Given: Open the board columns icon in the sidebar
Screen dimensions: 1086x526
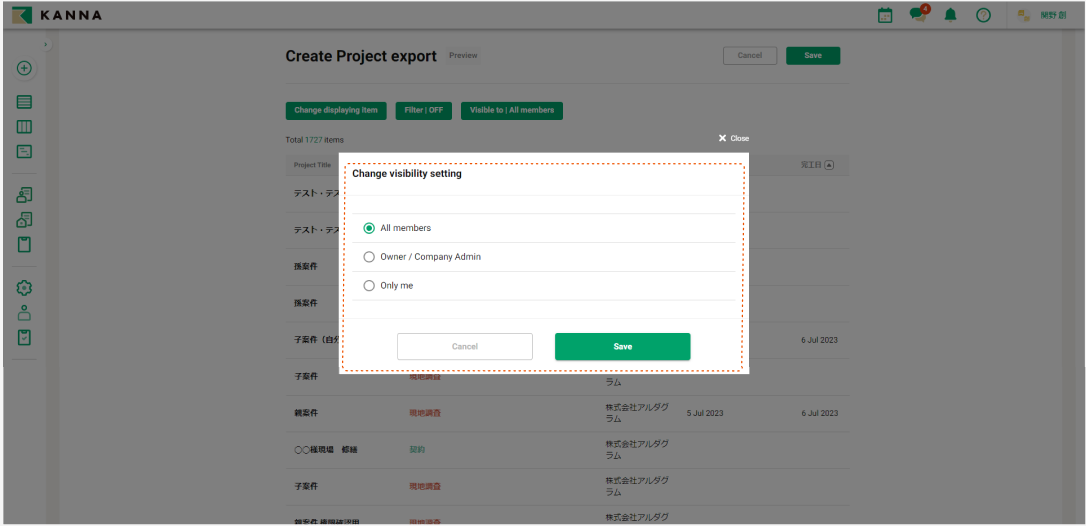Looking at the screenshot, I should point(25,127).
